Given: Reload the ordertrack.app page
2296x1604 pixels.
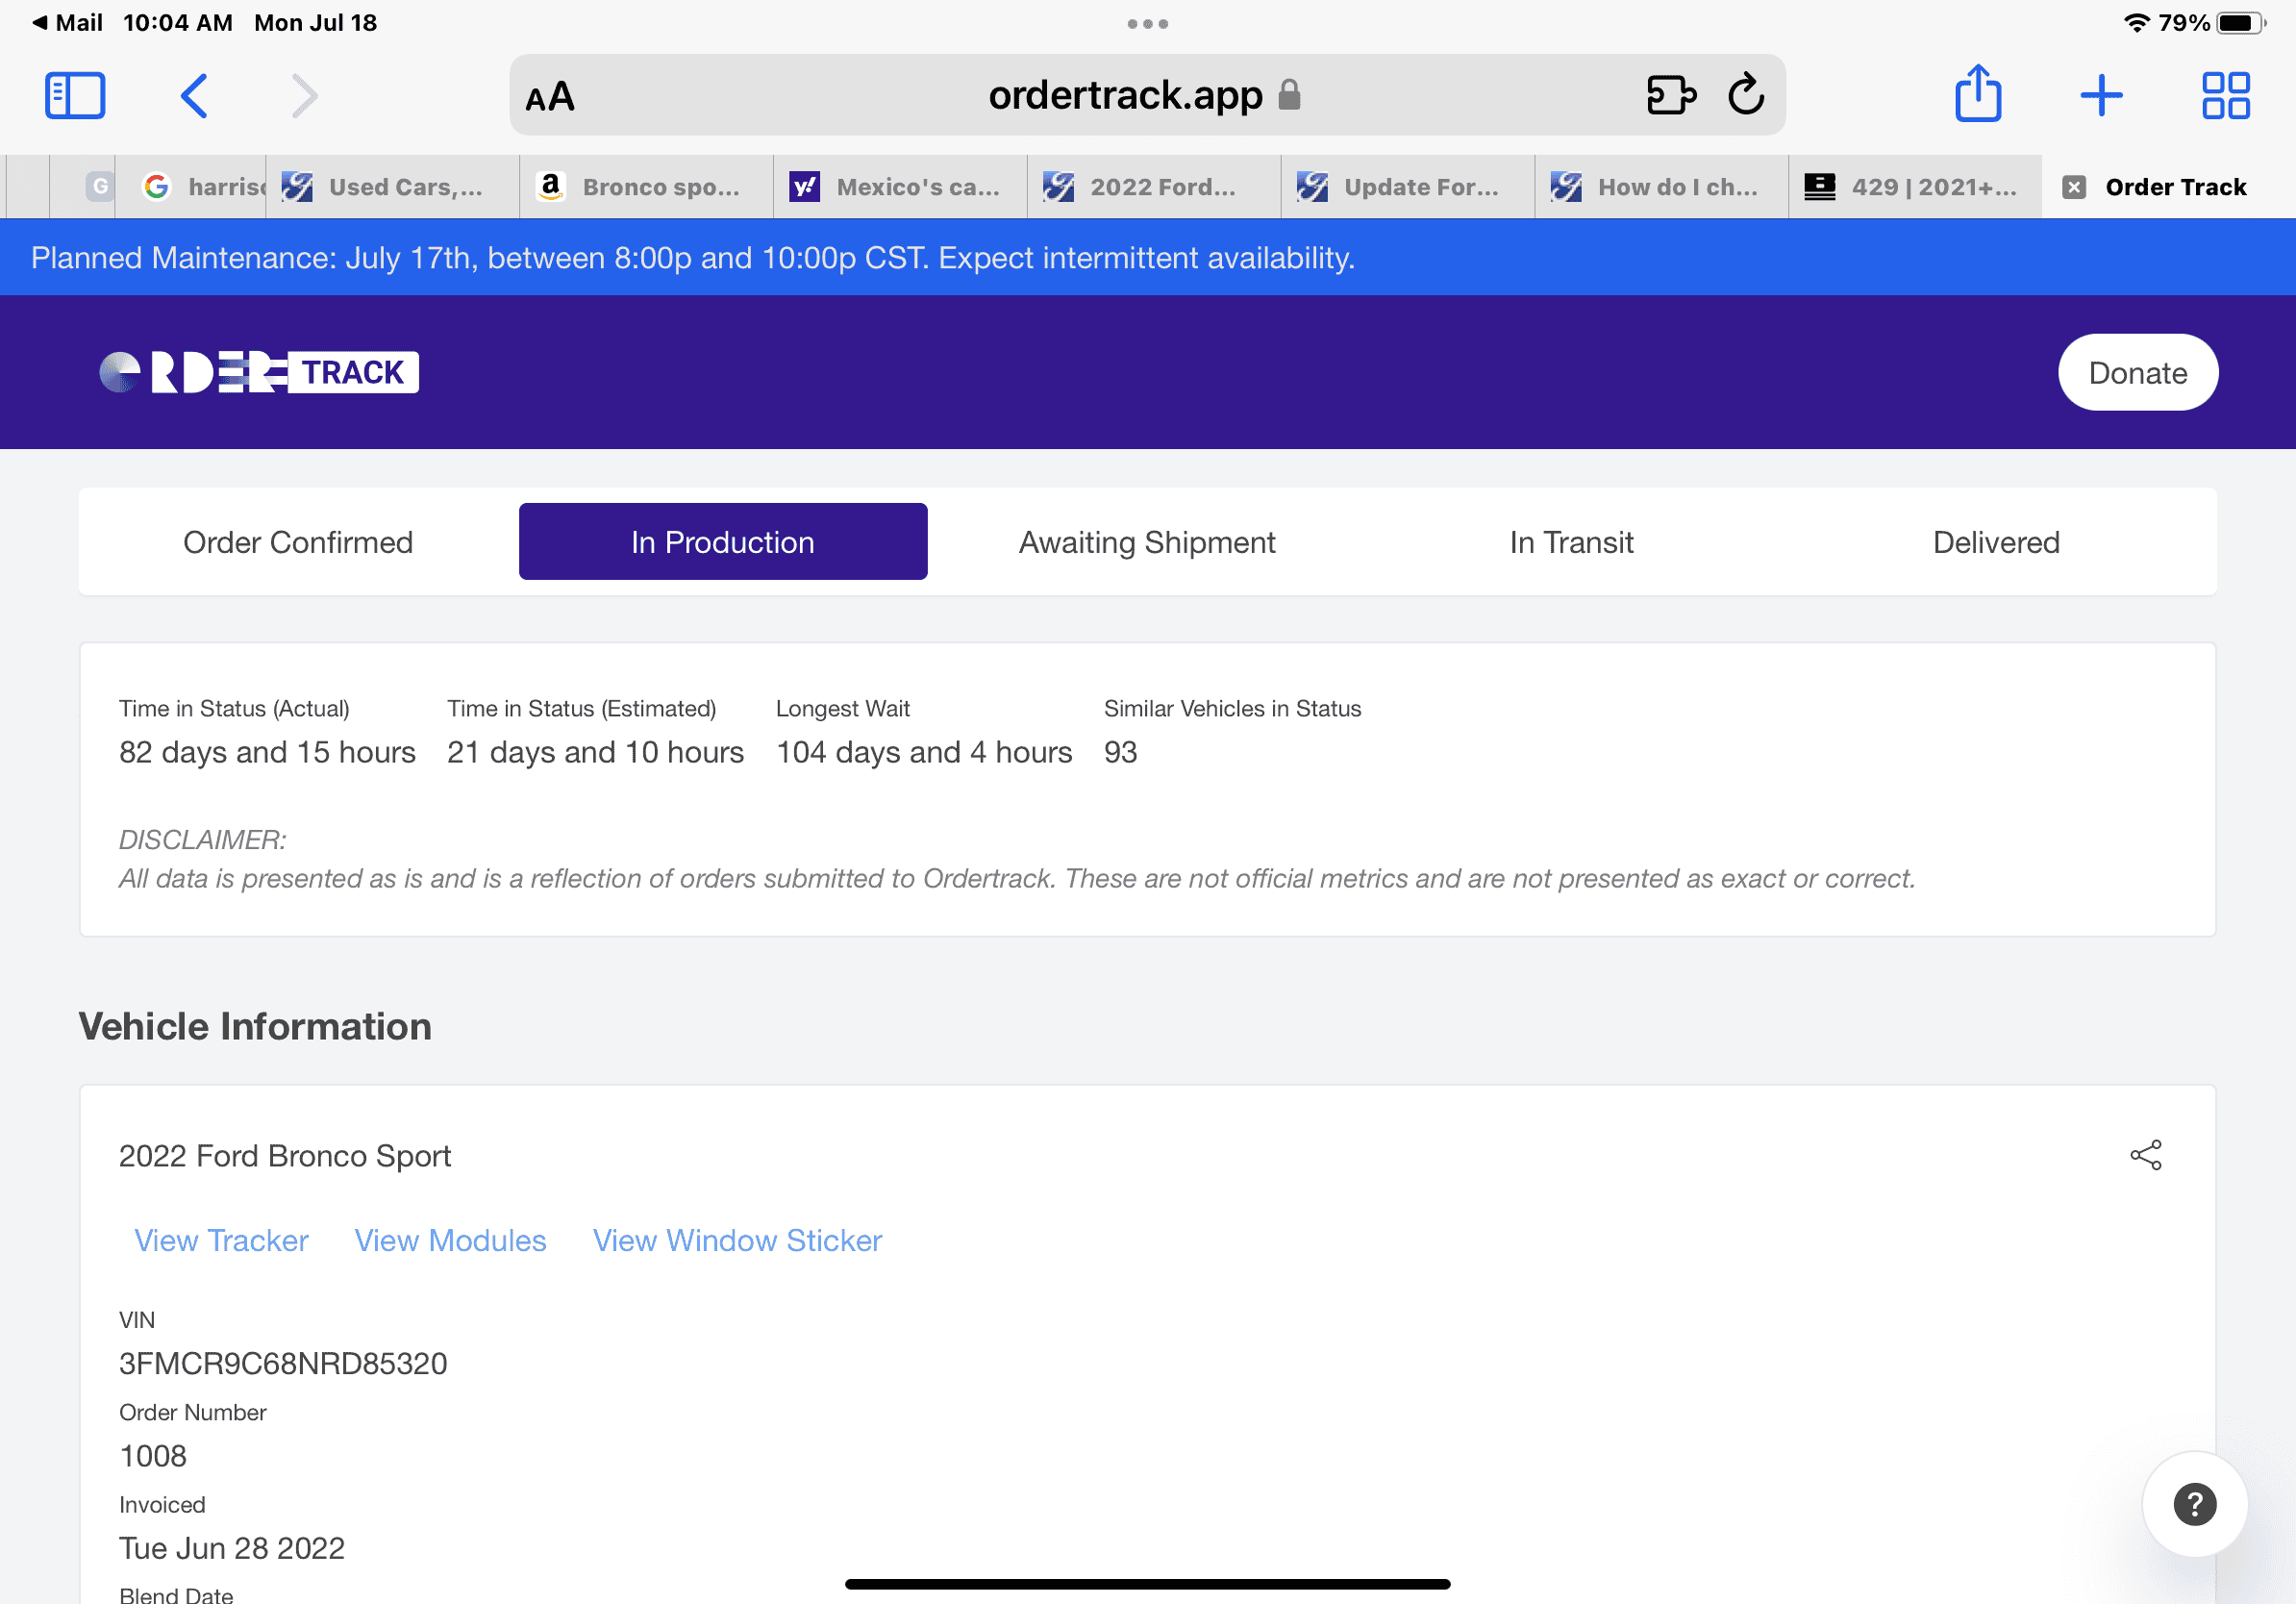Looking at the screenshot, I should (x=1745, y=95).
